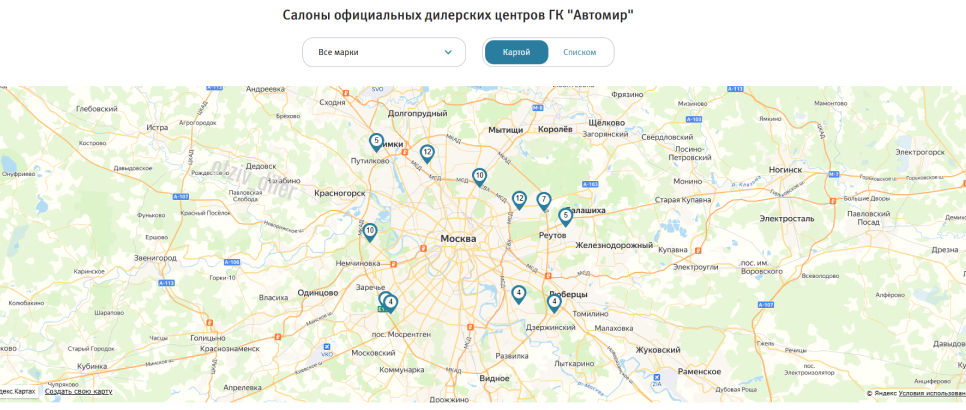This screenshot has height=410, width=966.
Task: Click the 'Ногинск' label on the map
Action: point(785,169)
